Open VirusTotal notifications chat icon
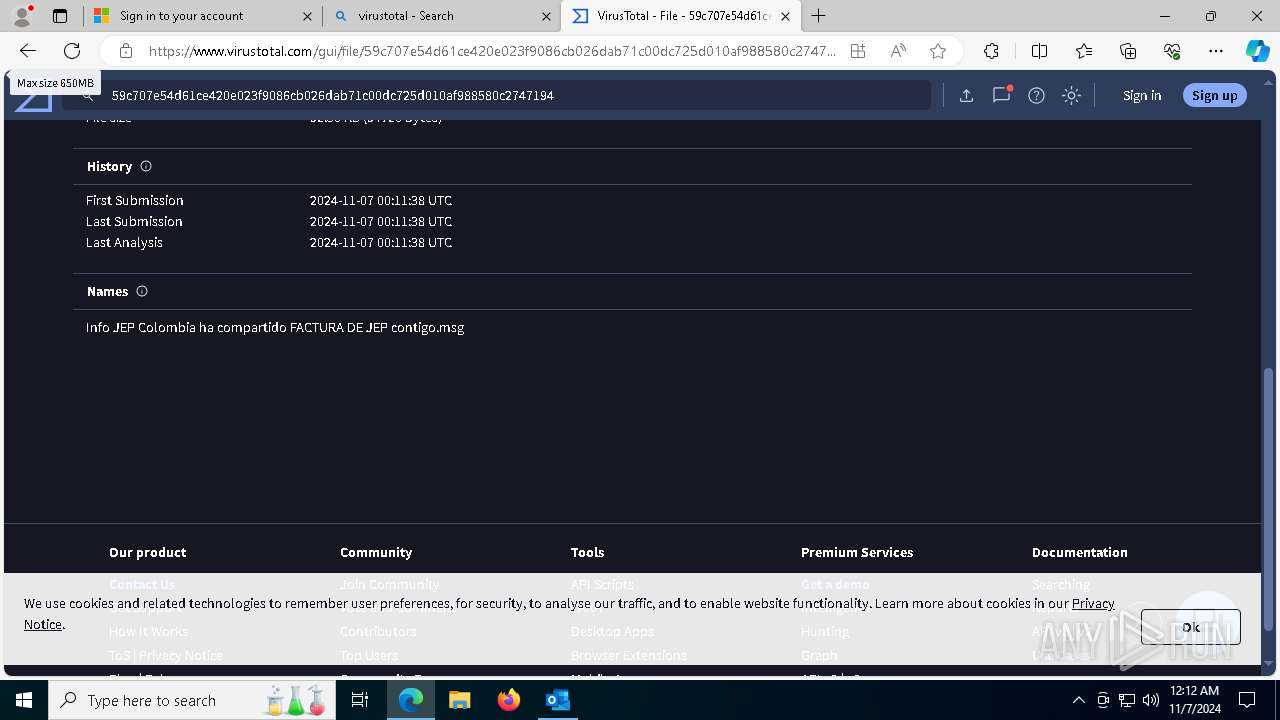The width and height of the screenshot is (1280, 720). pyautogui.click(x=1001, y=95)
